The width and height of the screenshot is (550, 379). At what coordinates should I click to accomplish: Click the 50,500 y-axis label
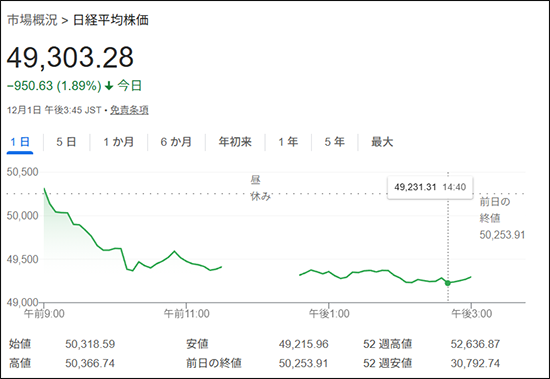tap(22, 172)
